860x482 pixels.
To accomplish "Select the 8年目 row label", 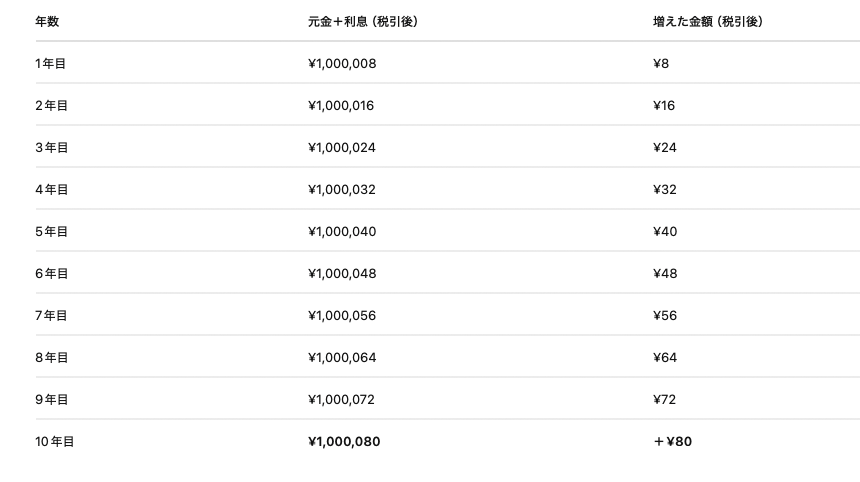I will click(x=51, y=358).
